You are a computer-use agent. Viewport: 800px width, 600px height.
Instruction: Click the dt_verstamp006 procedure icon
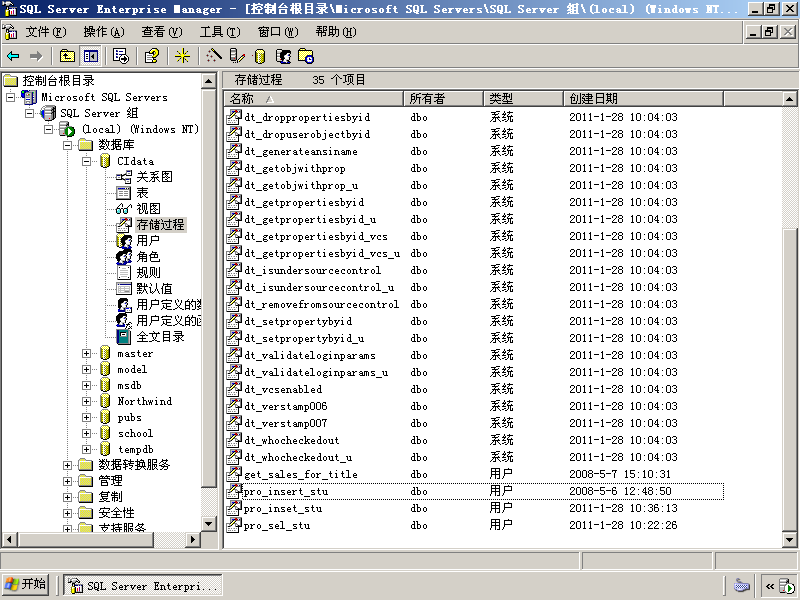[x=234, y=406]
